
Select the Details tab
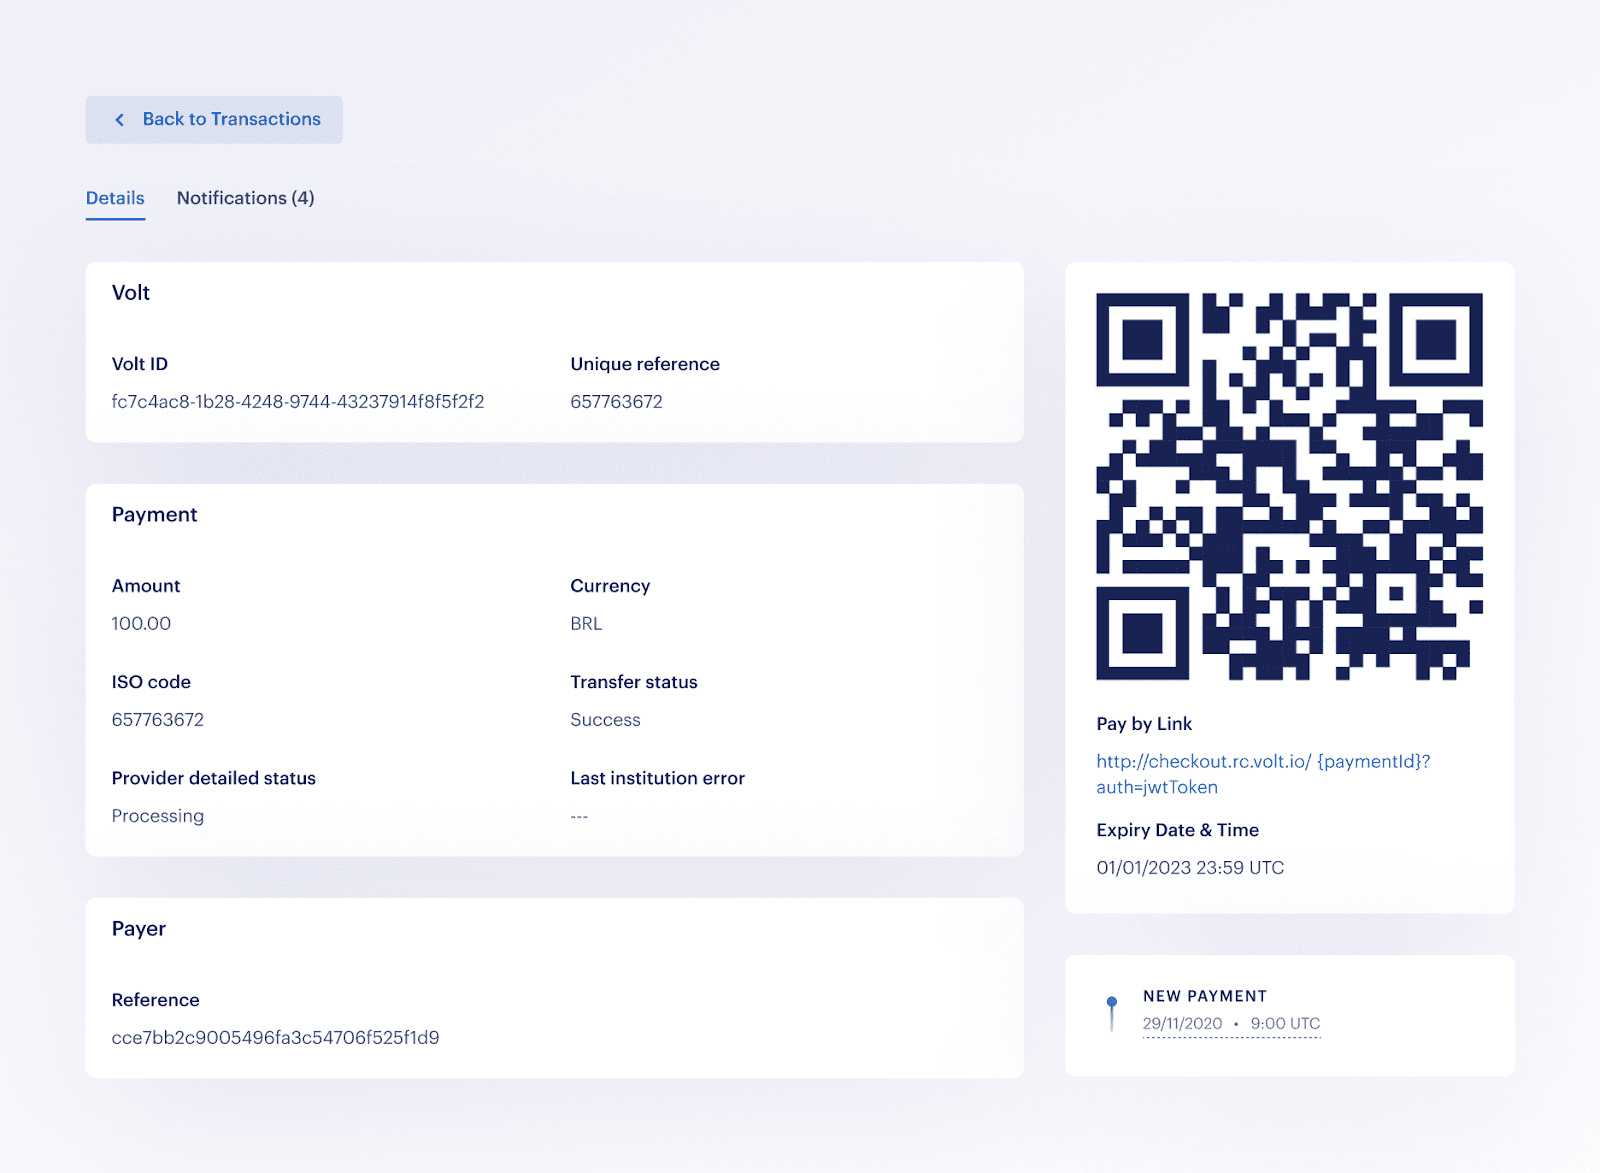pos(114,198)
